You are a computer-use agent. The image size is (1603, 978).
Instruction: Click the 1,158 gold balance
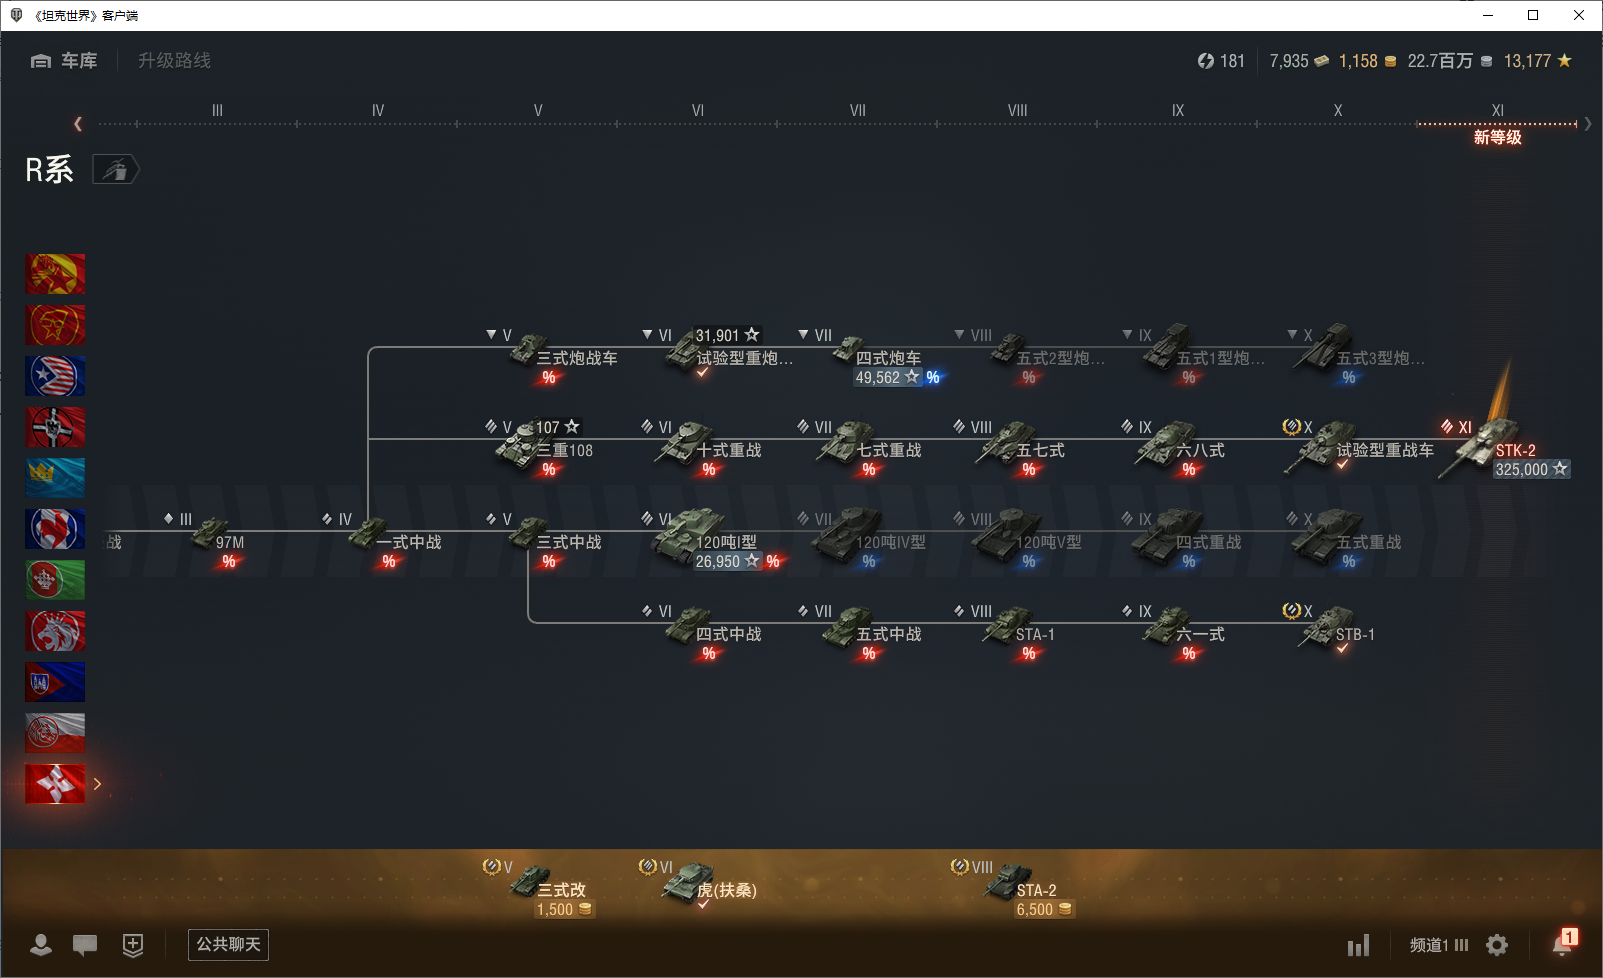[x=1368, y=61]
